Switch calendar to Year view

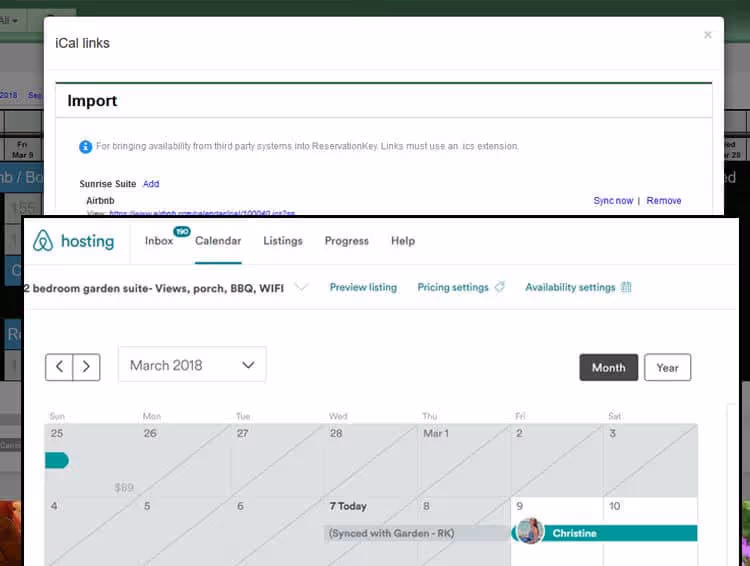tap(667, 367)
